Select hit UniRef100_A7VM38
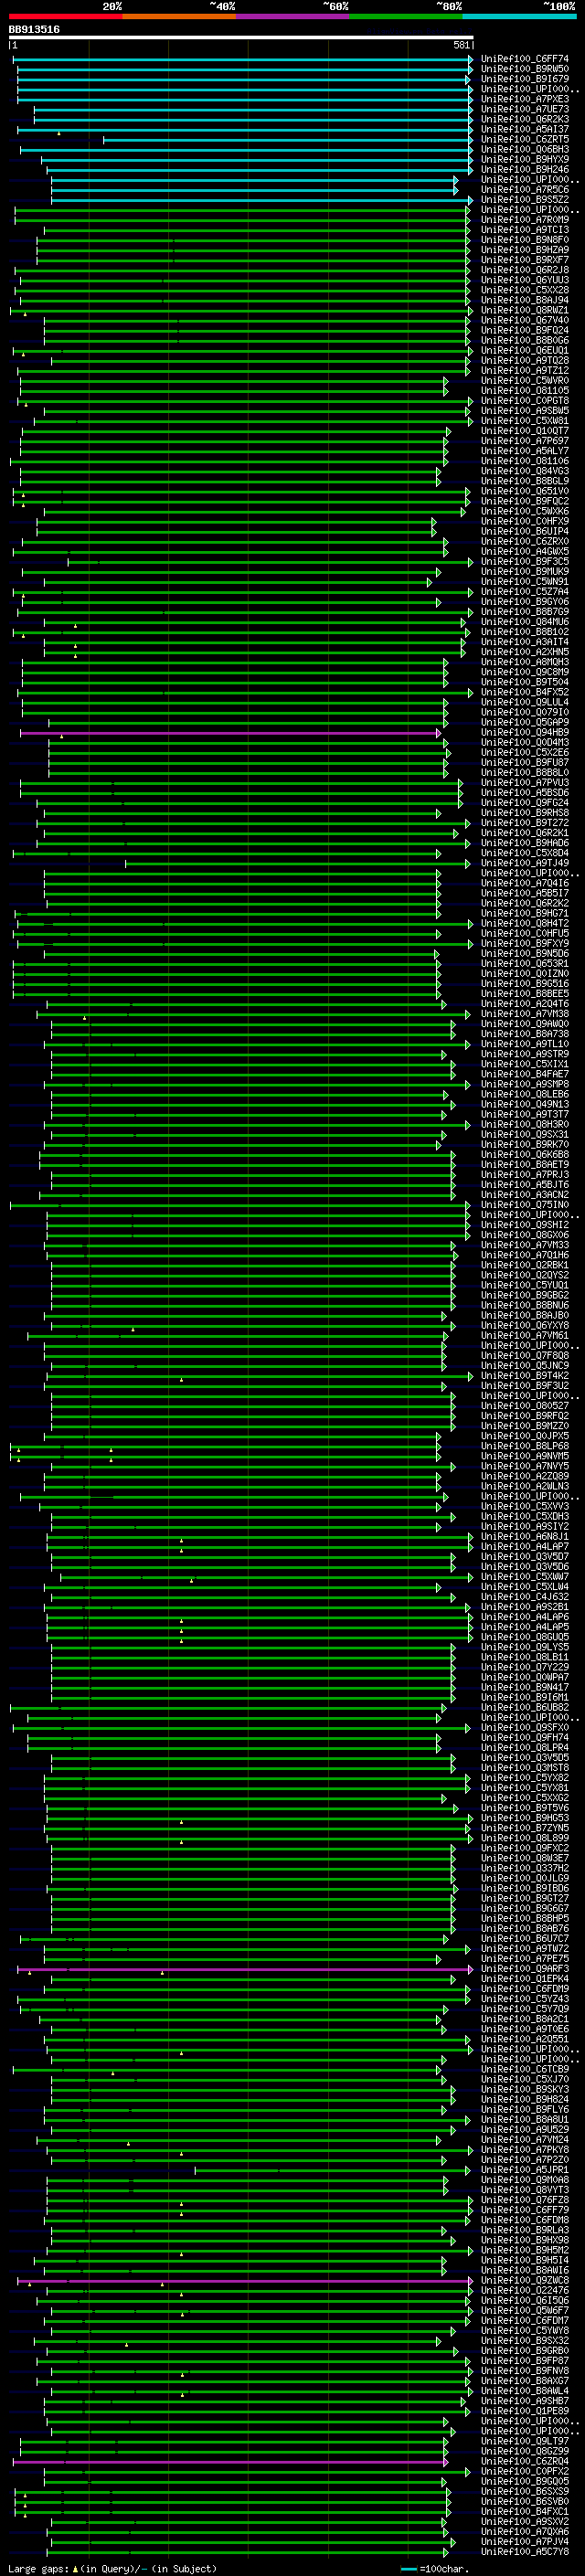The height and width of the screenshot is (2576, 585). tap(525, 1014)
